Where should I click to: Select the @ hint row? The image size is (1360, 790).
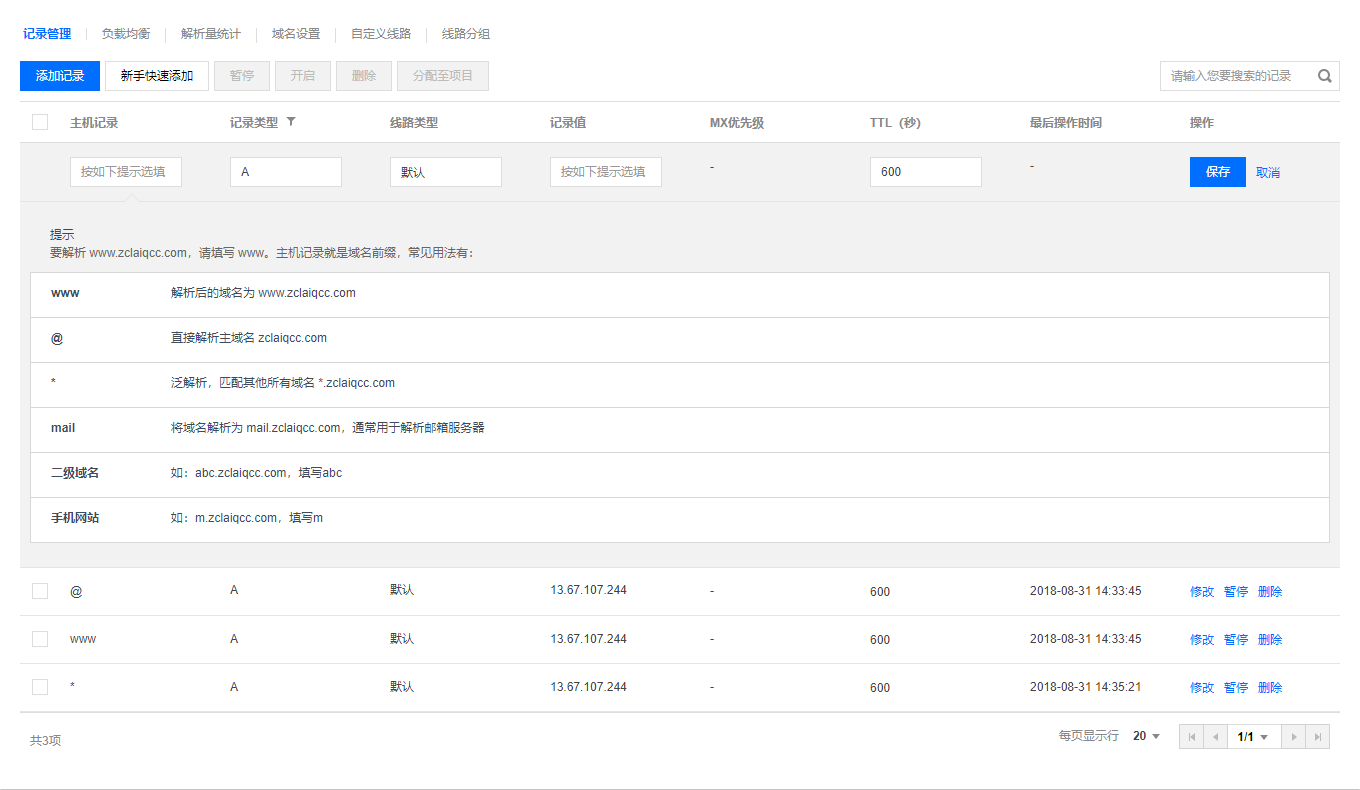680,340
